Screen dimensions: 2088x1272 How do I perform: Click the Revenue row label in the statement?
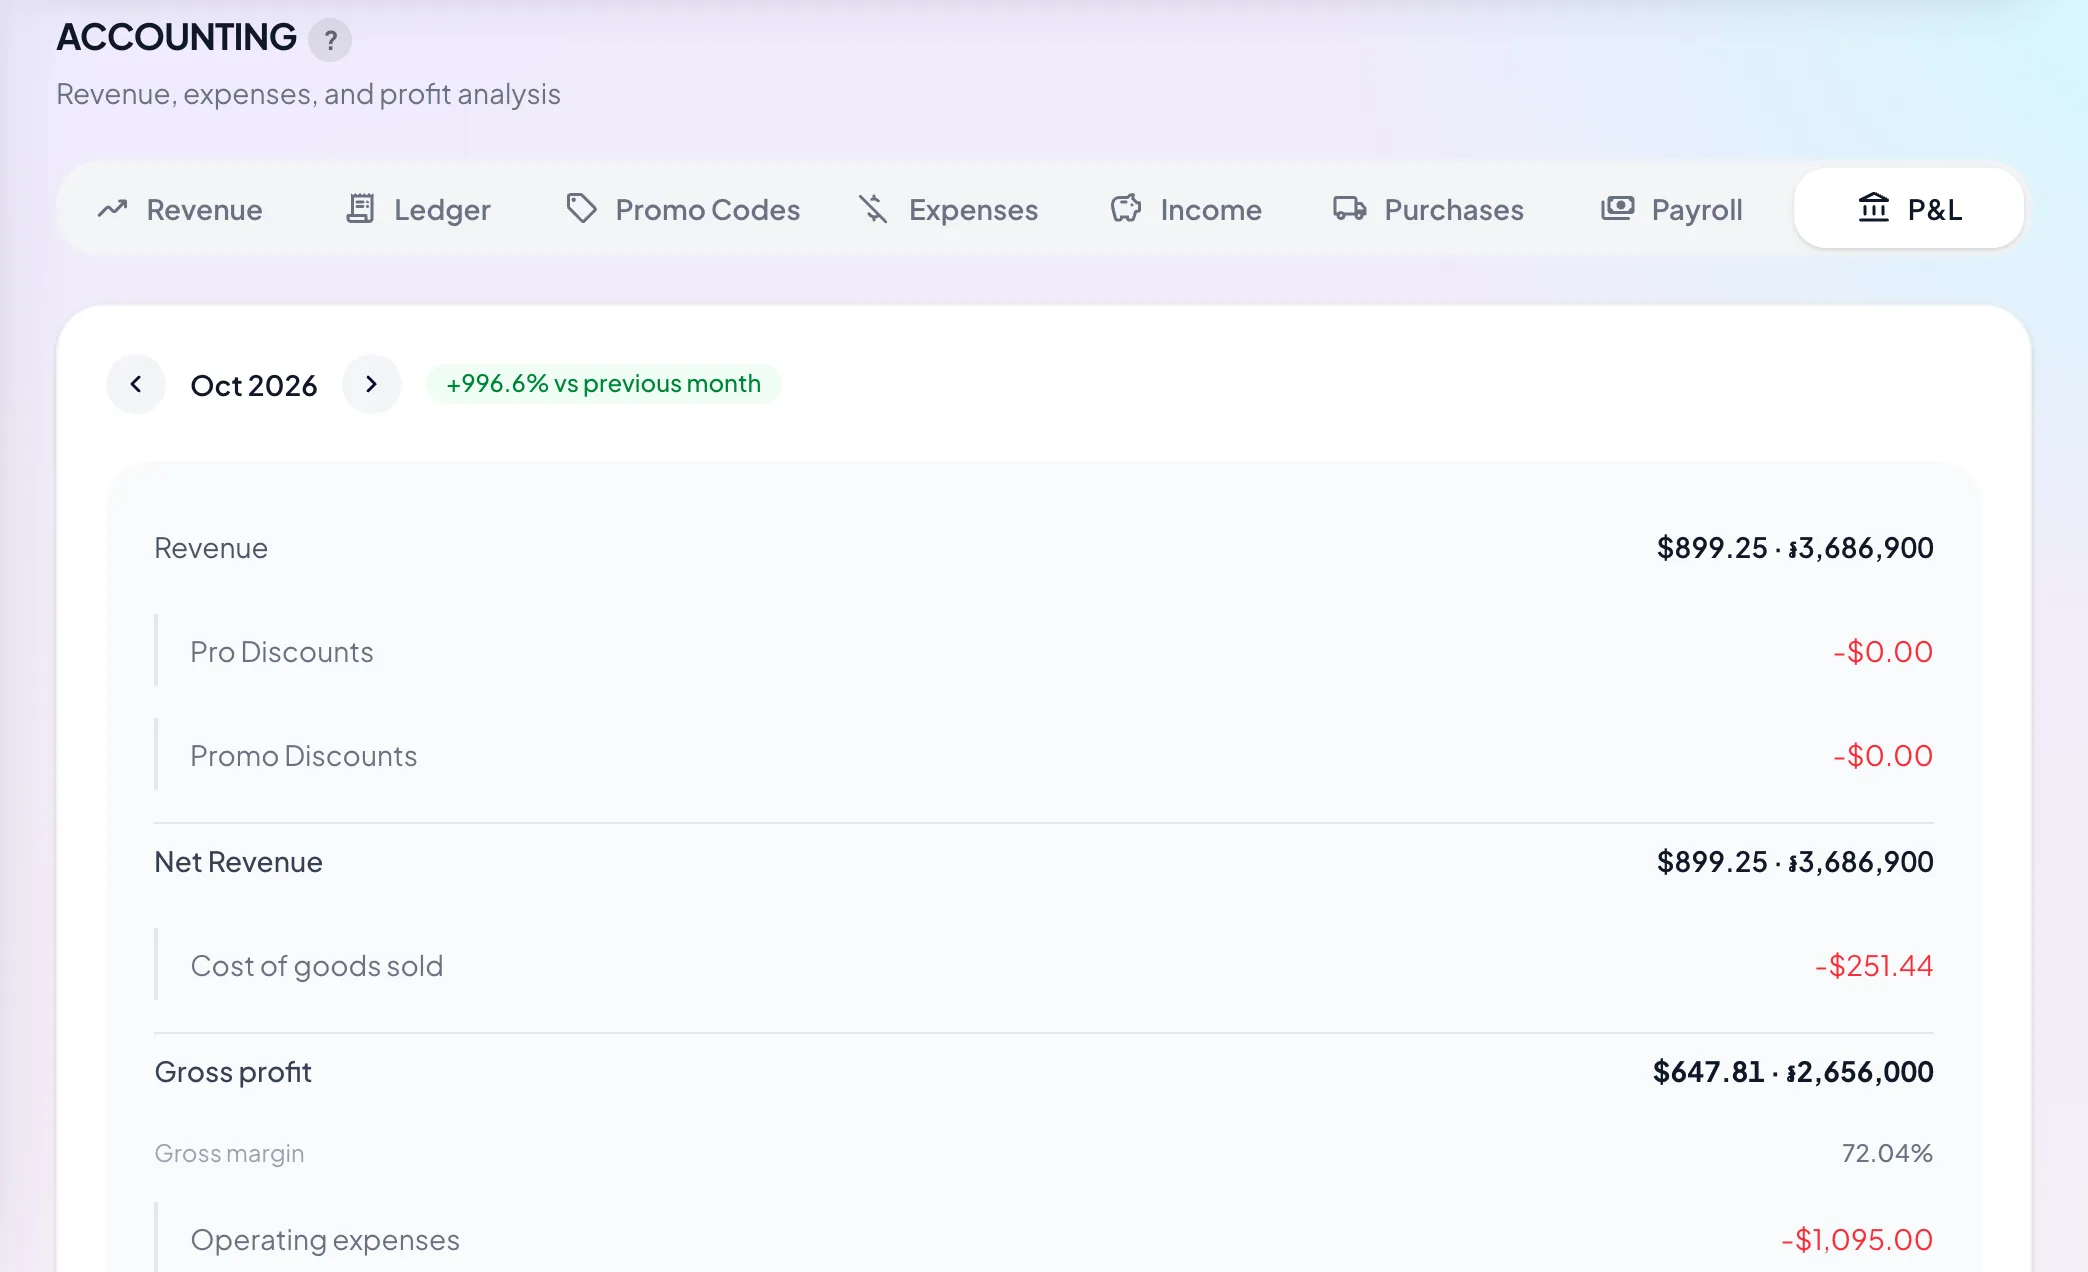point(211,548)
